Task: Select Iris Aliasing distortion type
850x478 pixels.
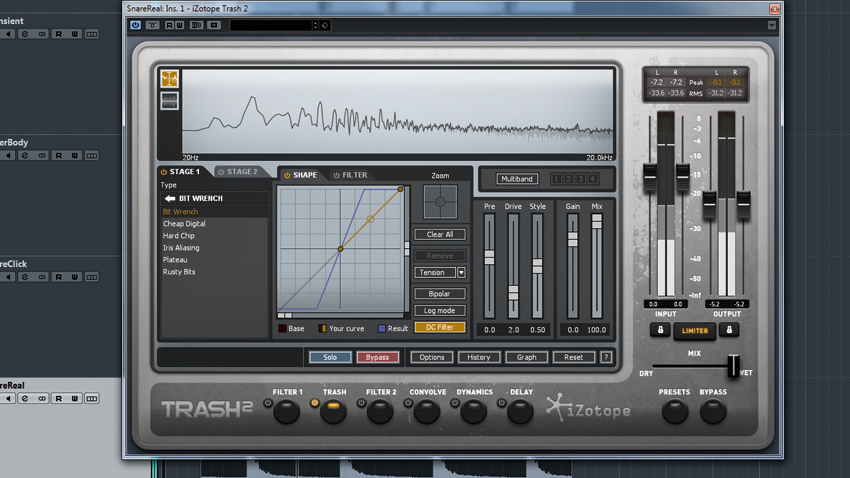Action: (181, 248)
